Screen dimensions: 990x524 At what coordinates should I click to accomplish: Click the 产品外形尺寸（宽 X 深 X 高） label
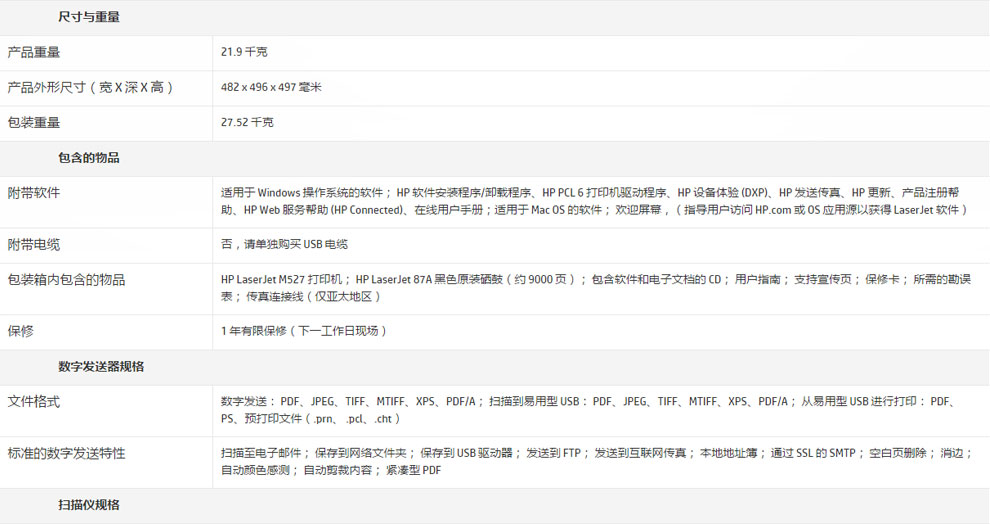click(x=90, y=87)
